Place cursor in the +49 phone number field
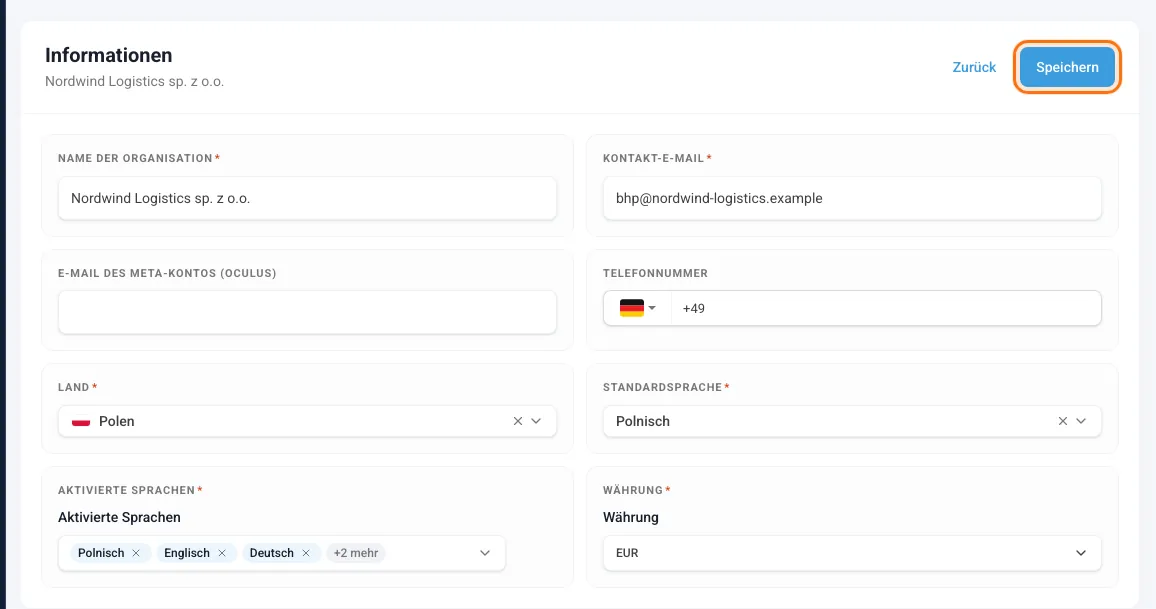 [886, 308]
